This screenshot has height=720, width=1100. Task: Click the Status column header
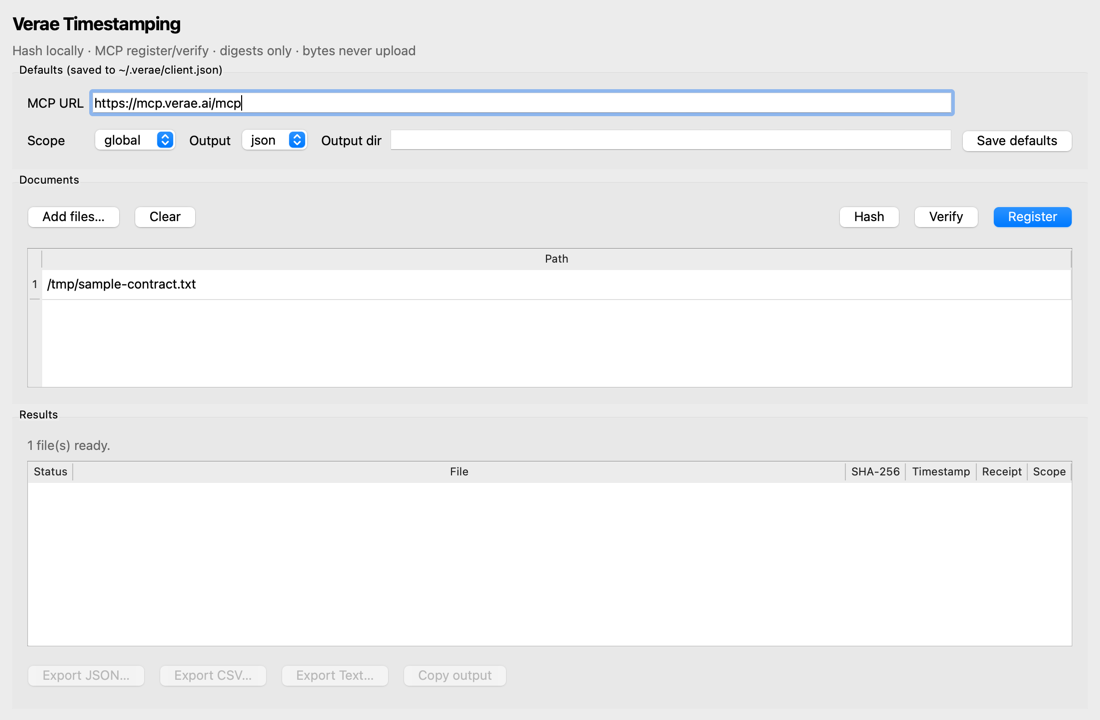pyautogui.click(x=51, y=472)
